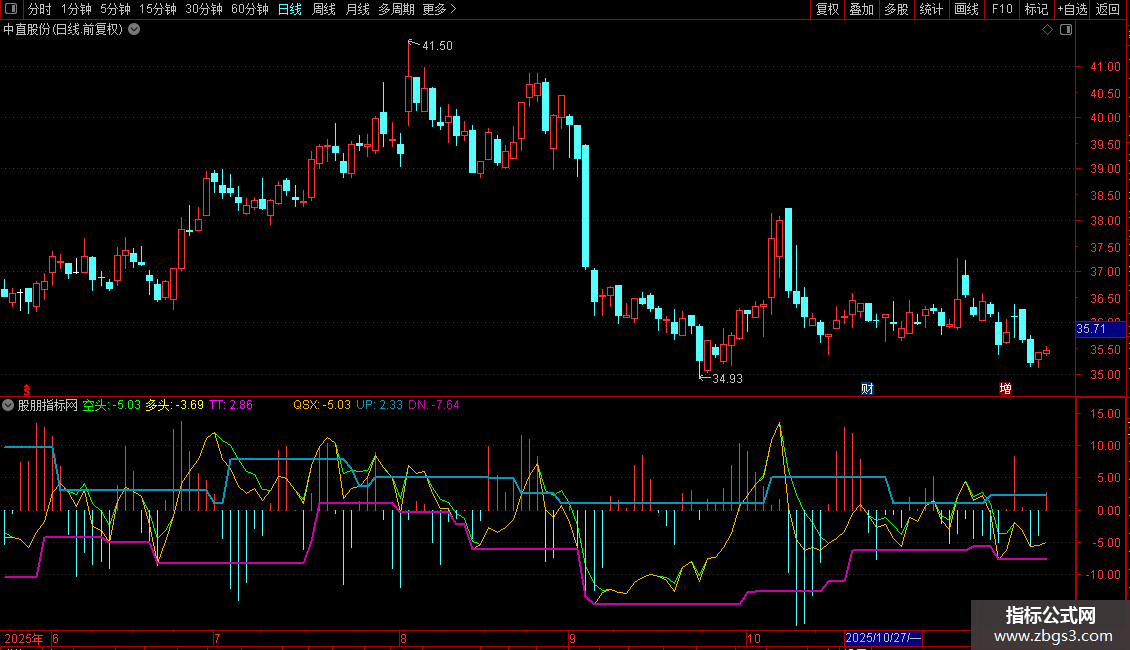Select the 60分钟 period tab
Screen dimensions: 1130x650
click(x=249, y=9)
